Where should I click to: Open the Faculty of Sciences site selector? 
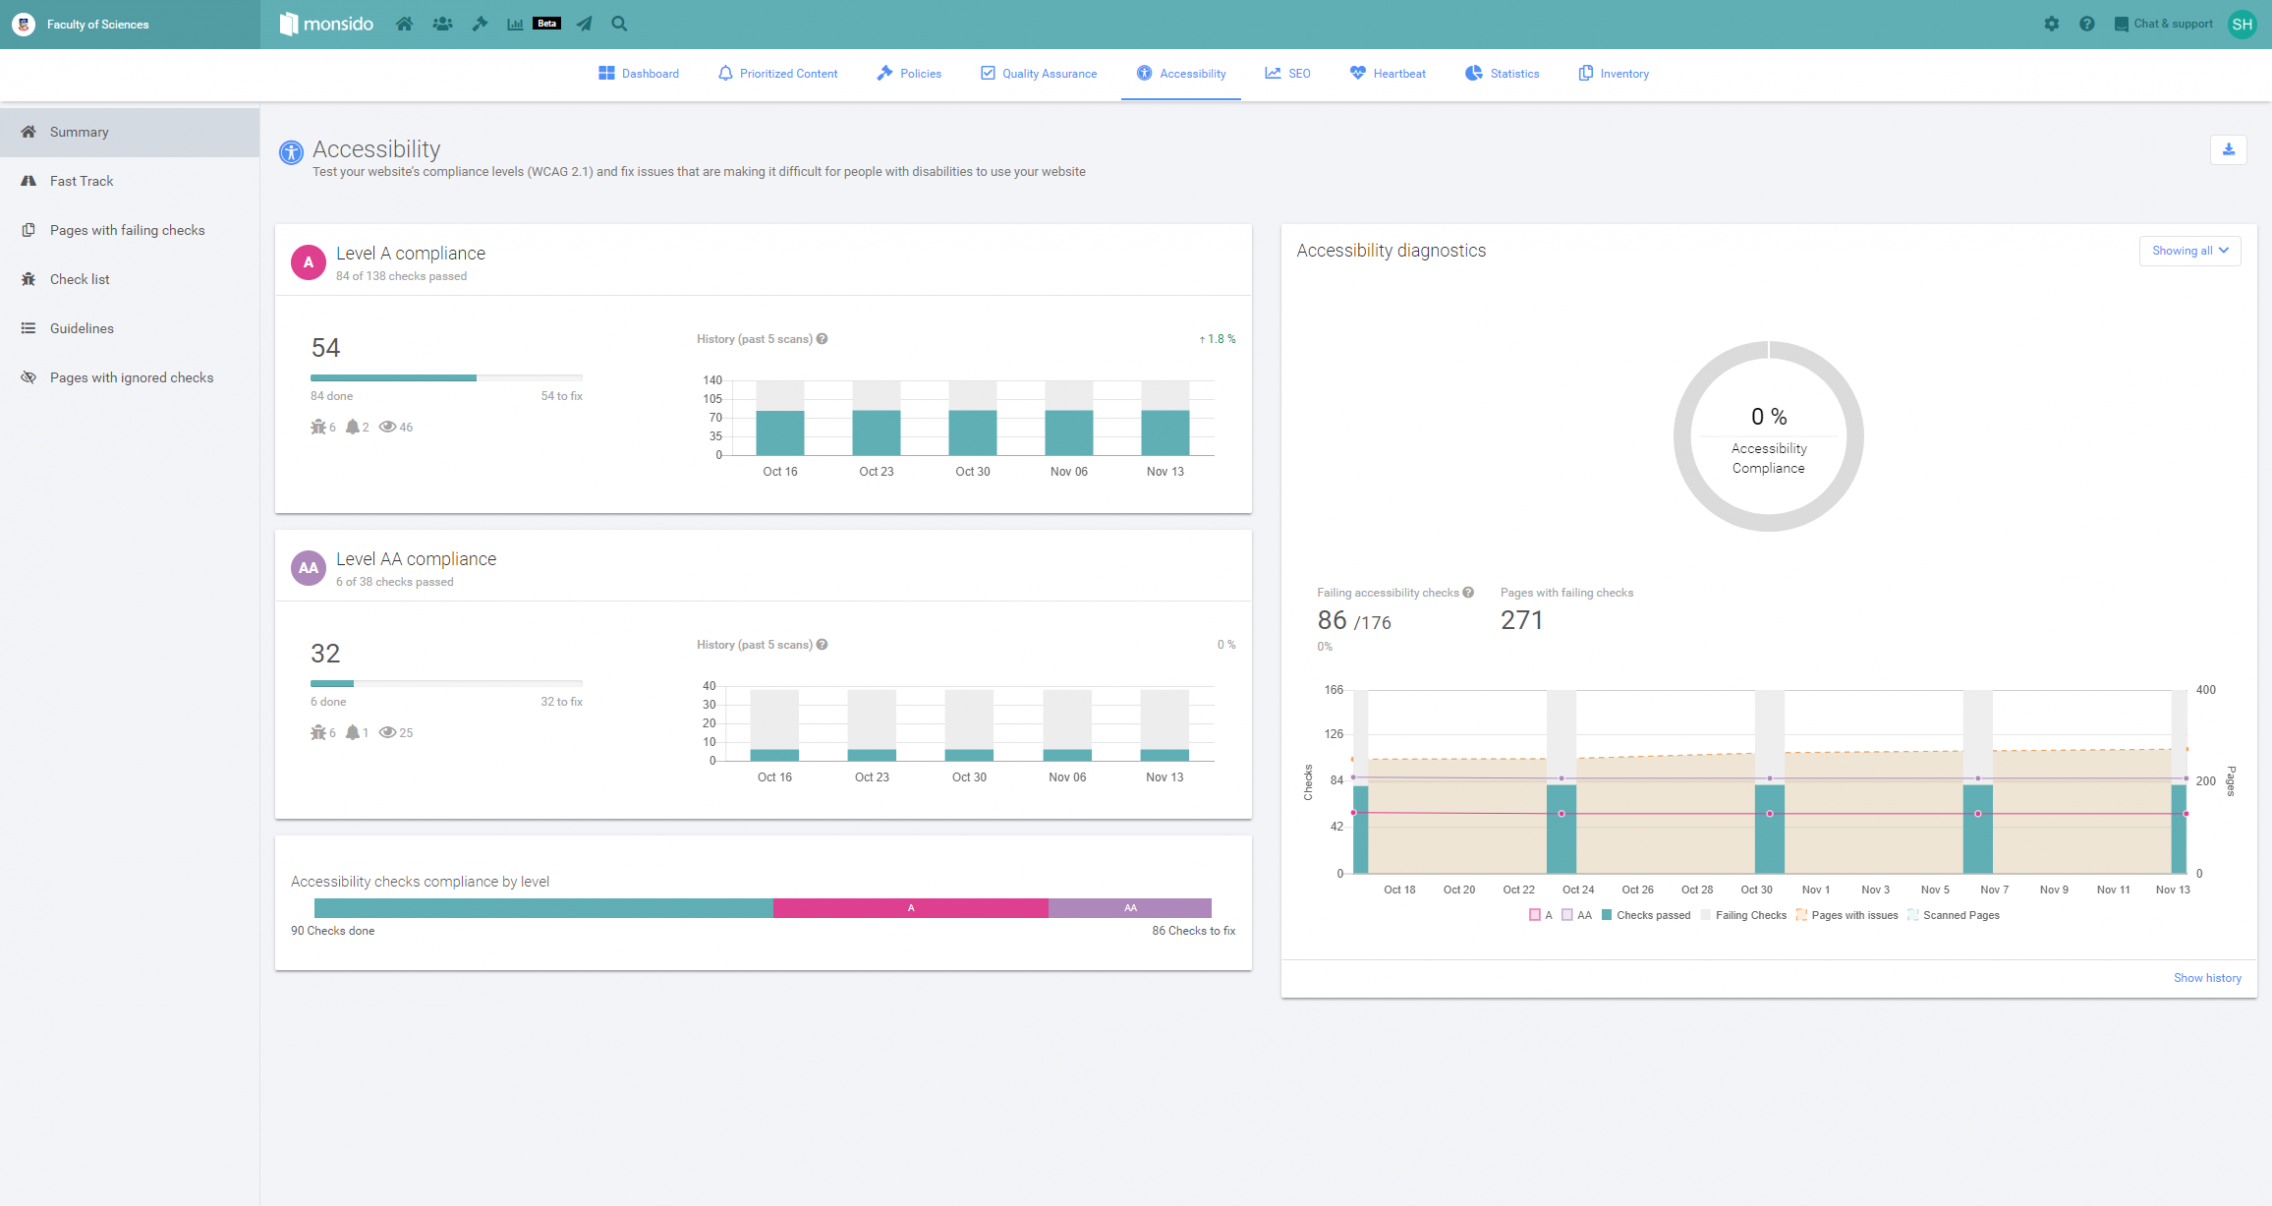coord(97,24)
